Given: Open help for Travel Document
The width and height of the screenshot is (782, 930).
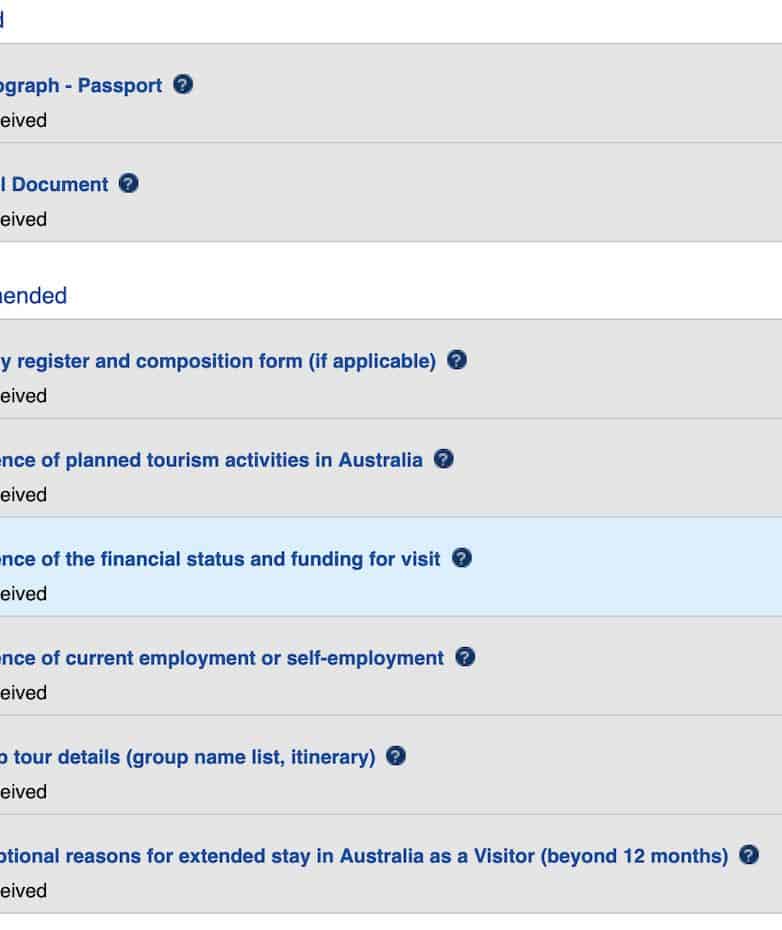Looking at the screenshot, I should pos(128,184).
